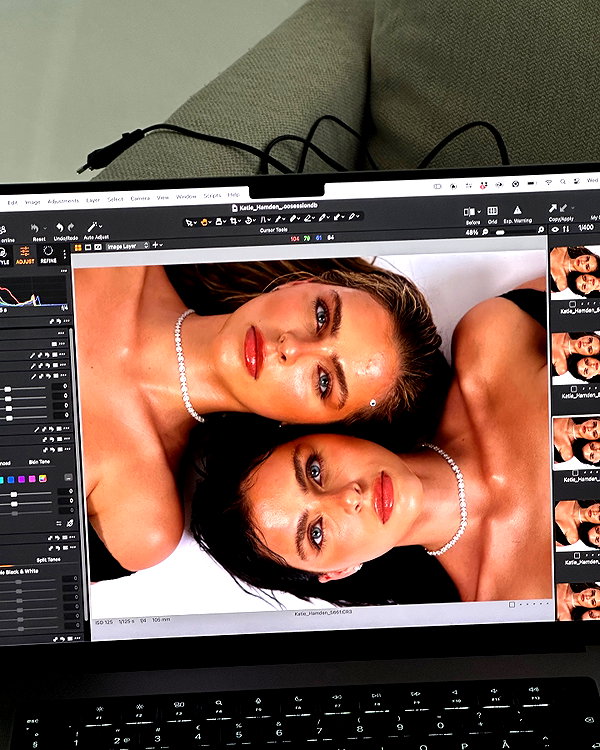Click the browser sort arrows icon

566,229
